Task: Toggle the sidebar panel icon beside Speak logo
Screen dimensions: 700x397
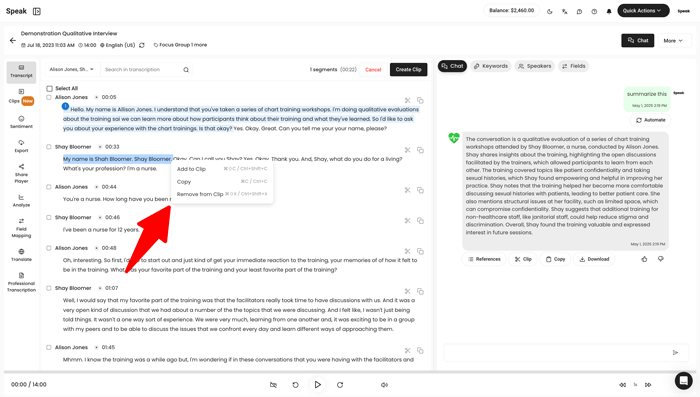Action: [37, 11]
